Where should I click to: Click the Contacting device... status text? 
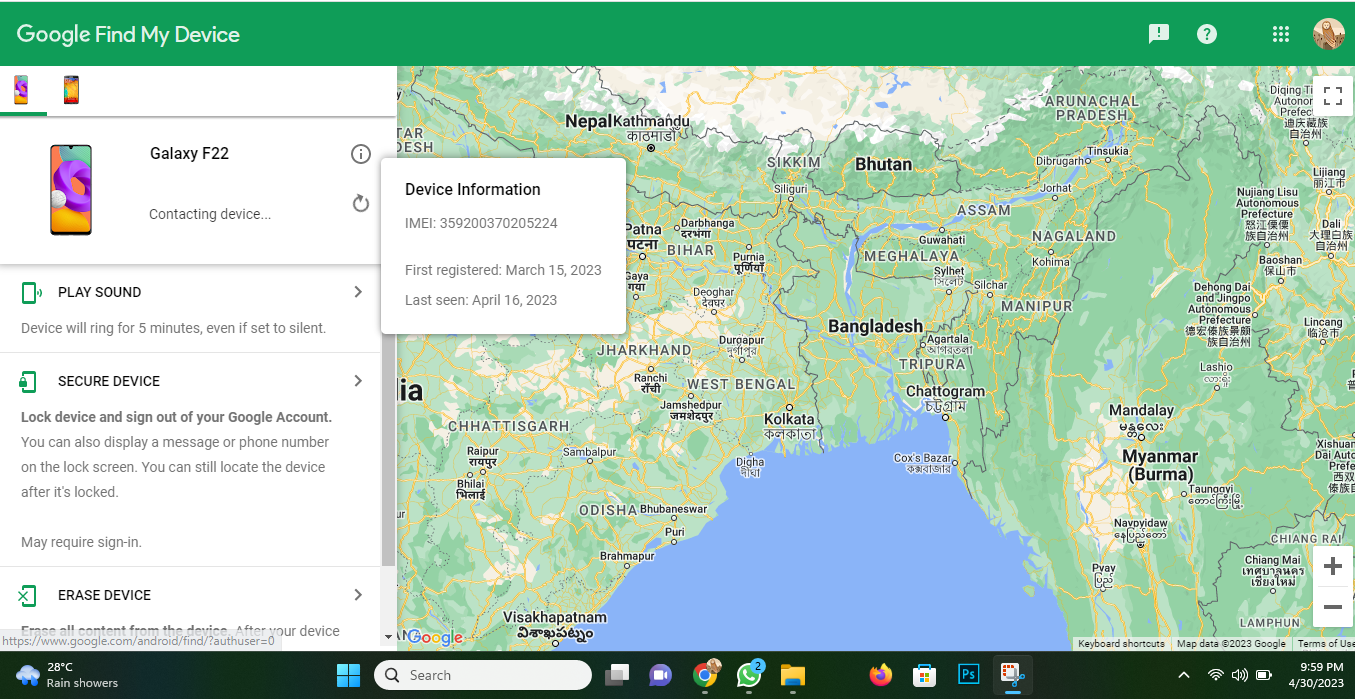point(210,214)
